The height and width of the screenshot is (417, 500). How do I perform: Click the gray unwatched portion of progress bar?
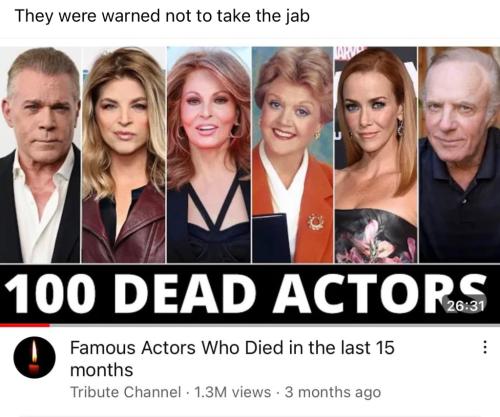tap(275, 325)
